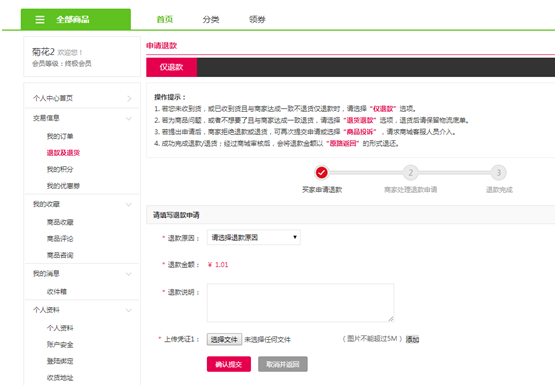
Task: Click the 操作提示 heading
Action: coord(170,97)
